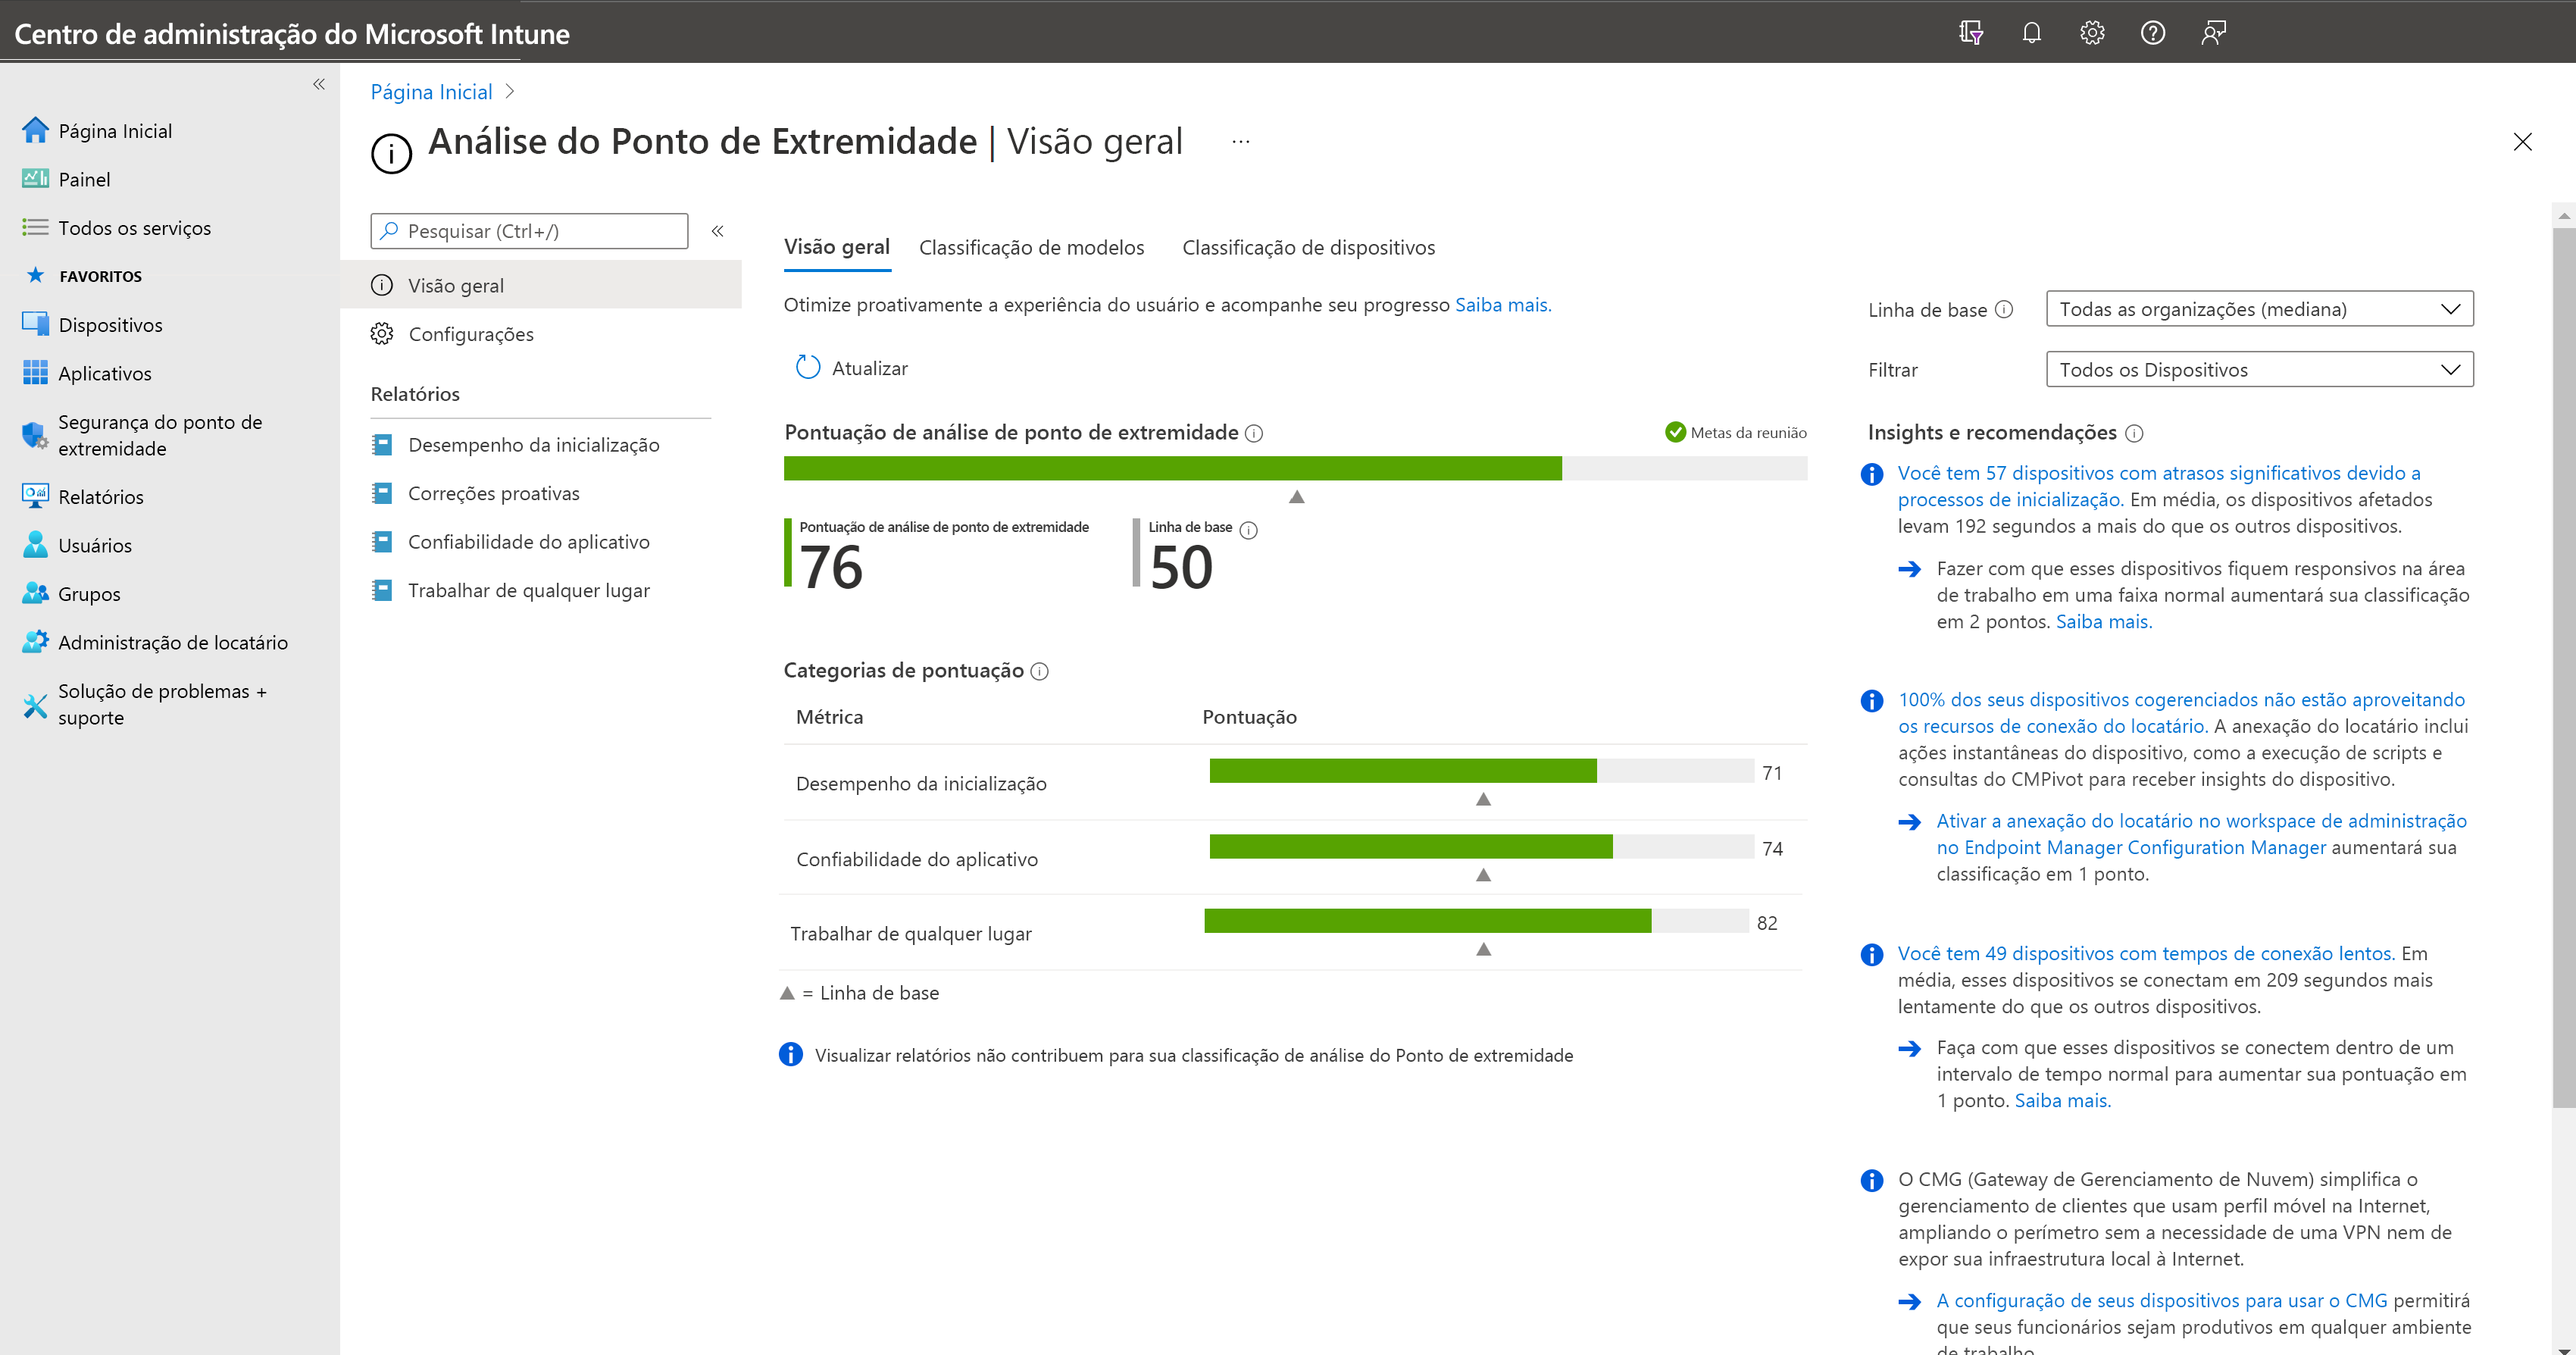The height and width of the screenshot is (1355, 2576).
Task: Click the Correções proativas report icon
Action: click(x=382, y=493)
